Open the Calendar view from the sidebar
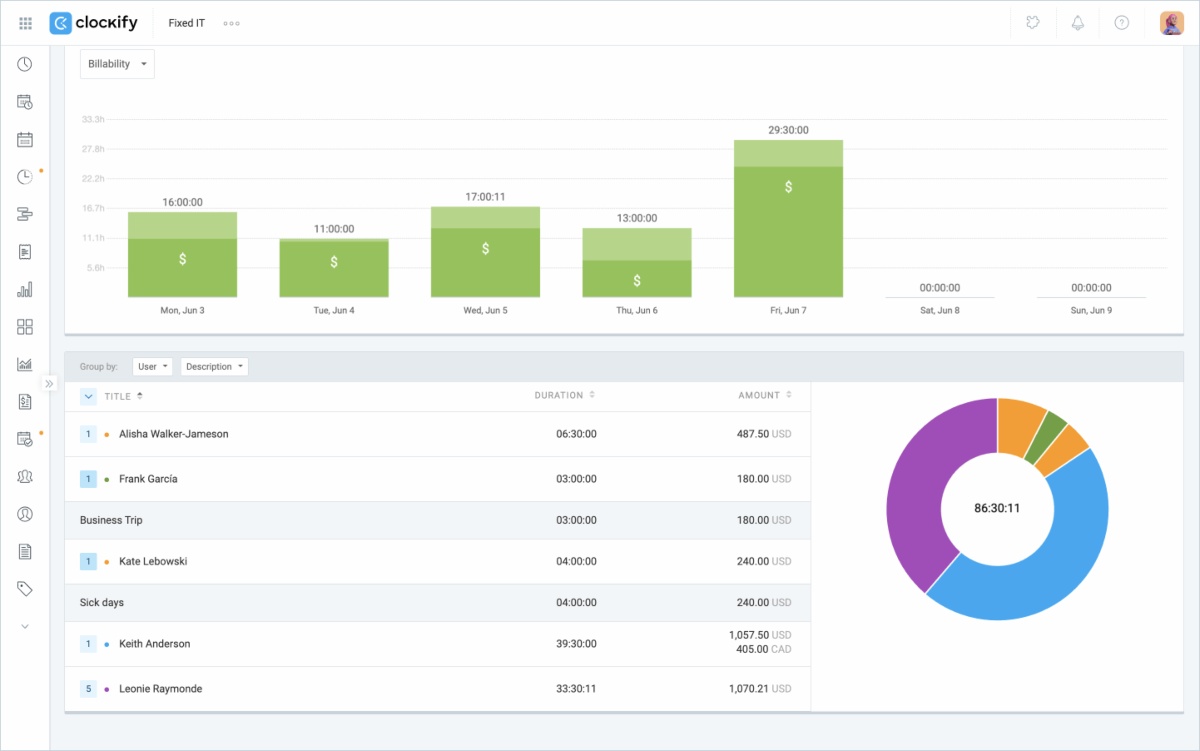The image size is (1200, 751). [x=24, y=138]
